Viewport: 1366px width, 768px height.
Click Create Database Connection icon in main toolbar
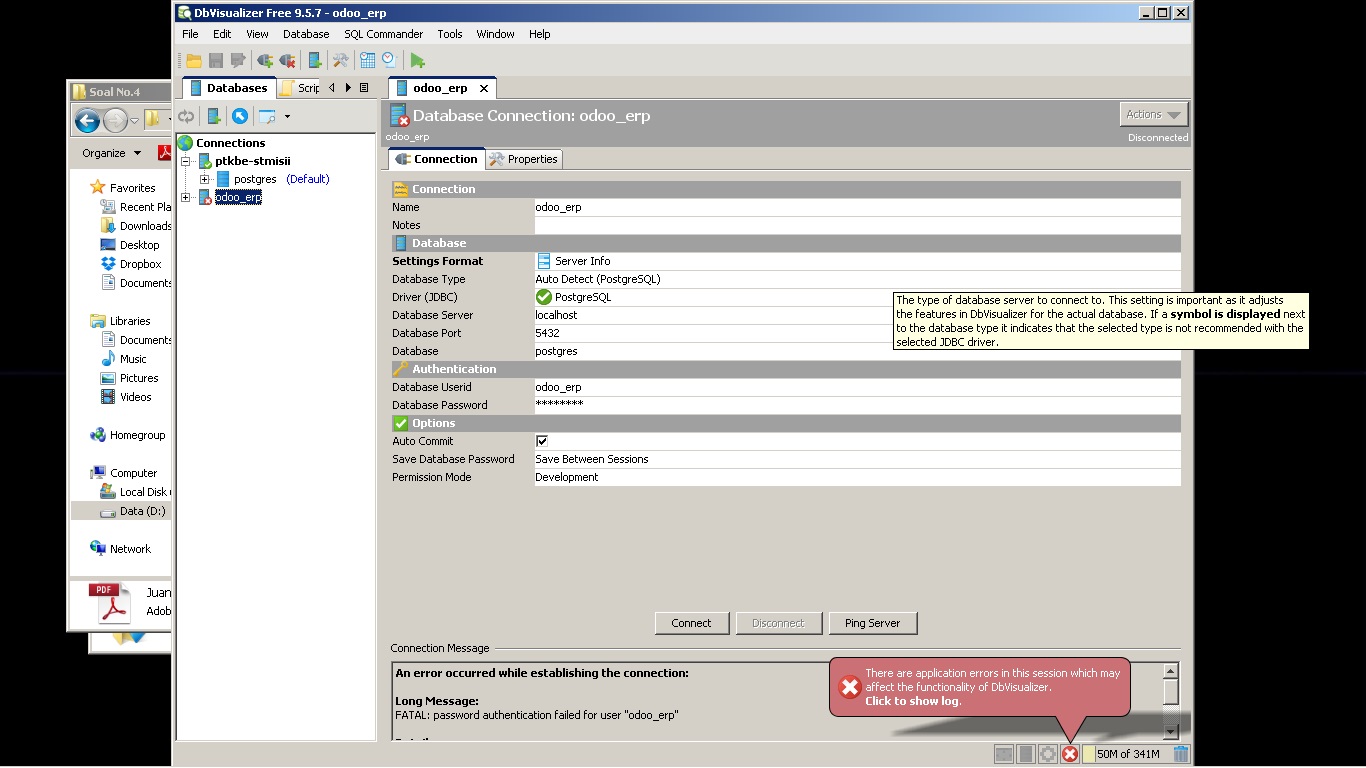click(315, 61)
